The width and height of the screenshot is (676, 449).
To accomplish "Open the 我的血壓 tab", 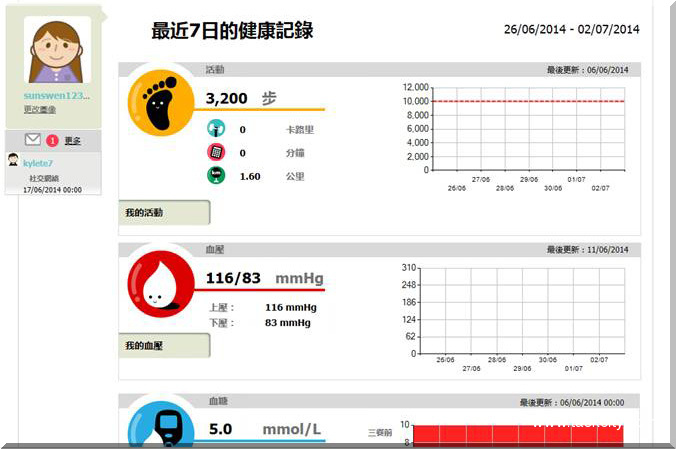I will click(163, 346).
